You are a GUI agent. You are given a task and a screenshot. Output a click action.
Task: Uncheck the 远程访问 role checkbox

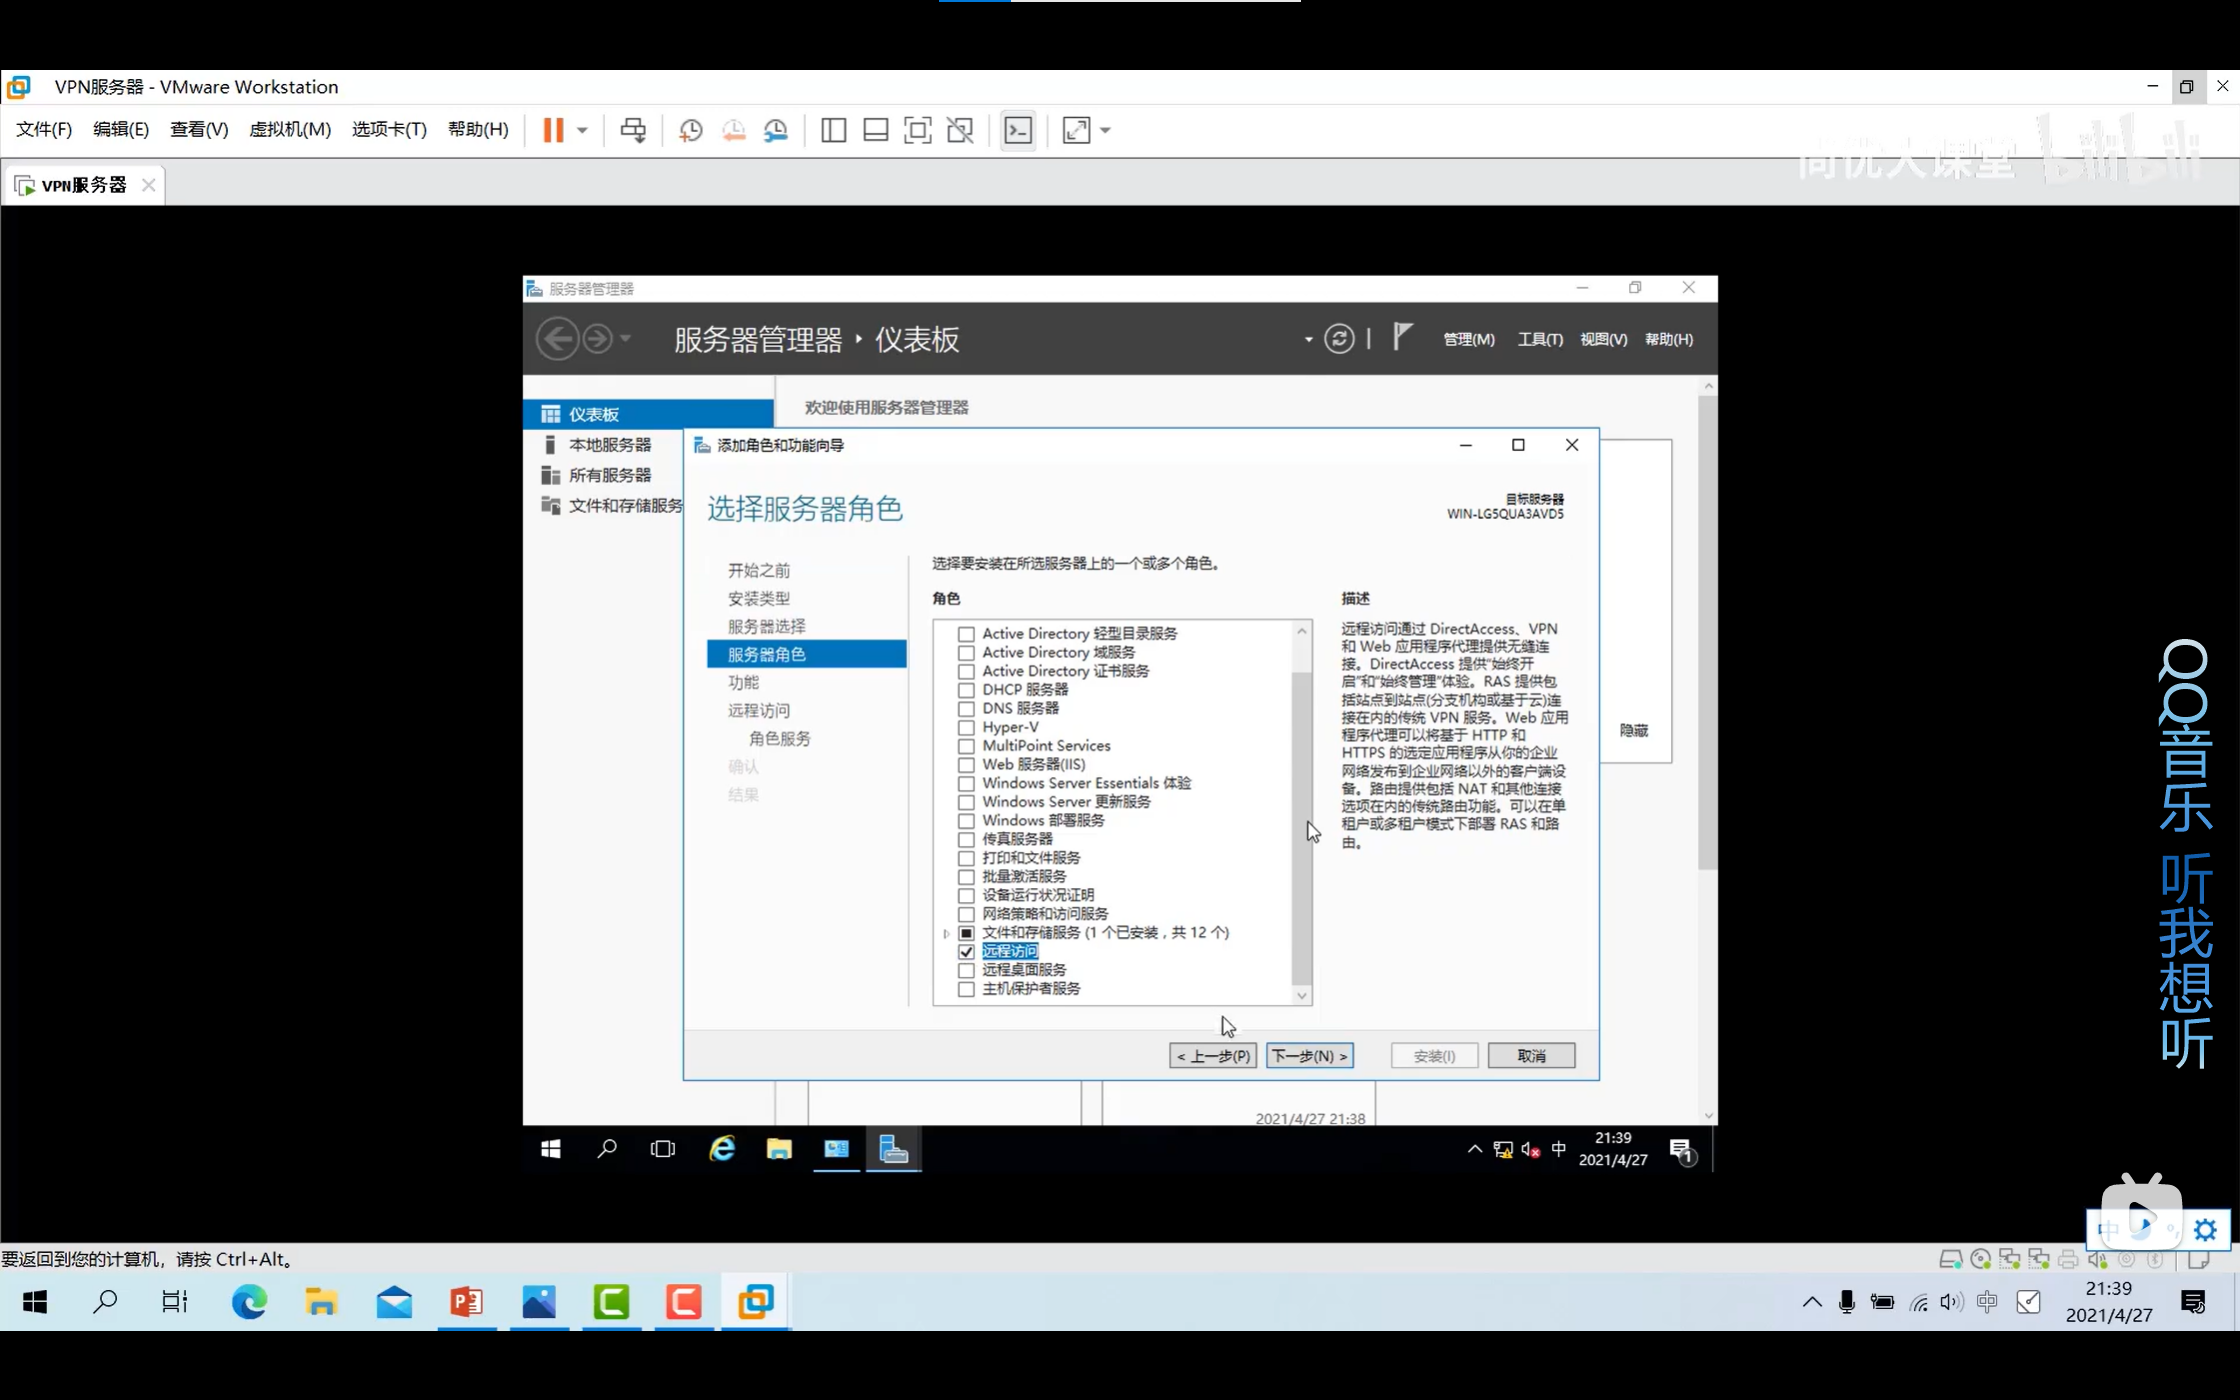coord(966,952)
